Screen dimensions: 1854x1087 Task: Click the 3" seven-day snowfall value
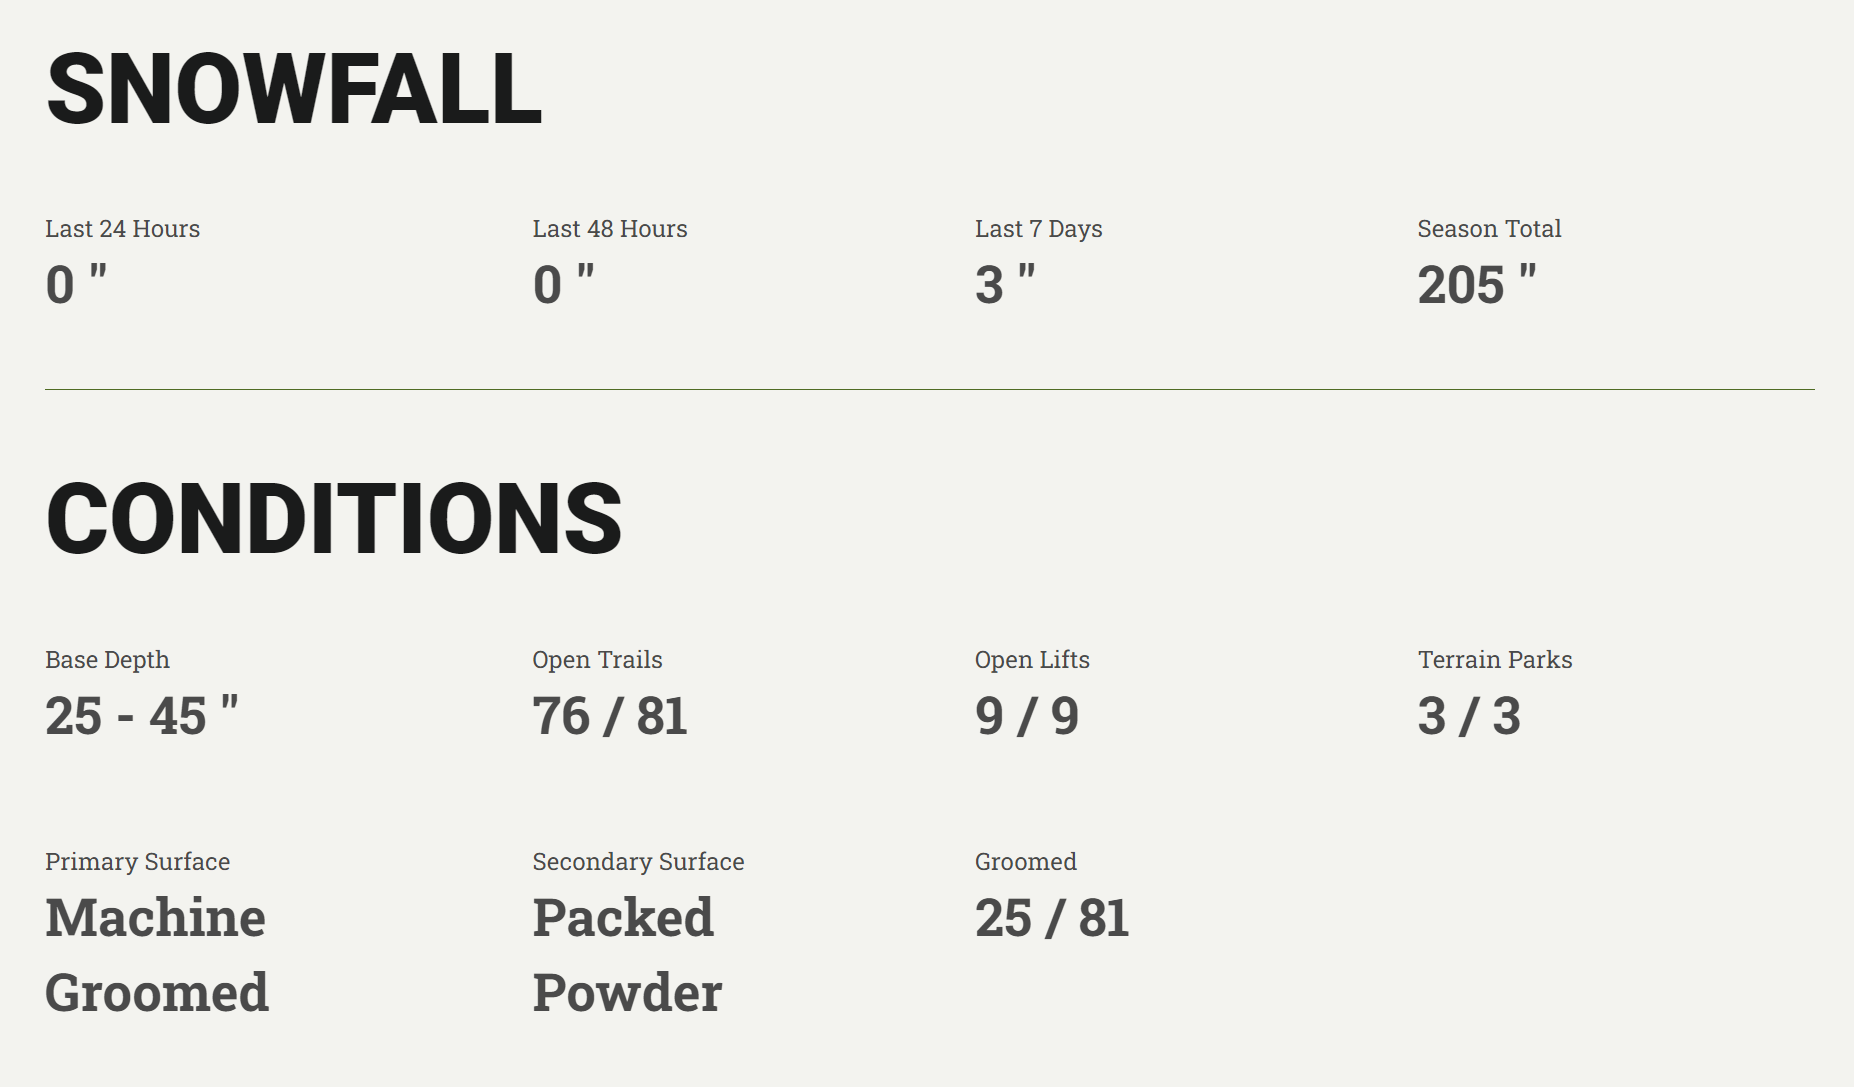click(1006, 284)
